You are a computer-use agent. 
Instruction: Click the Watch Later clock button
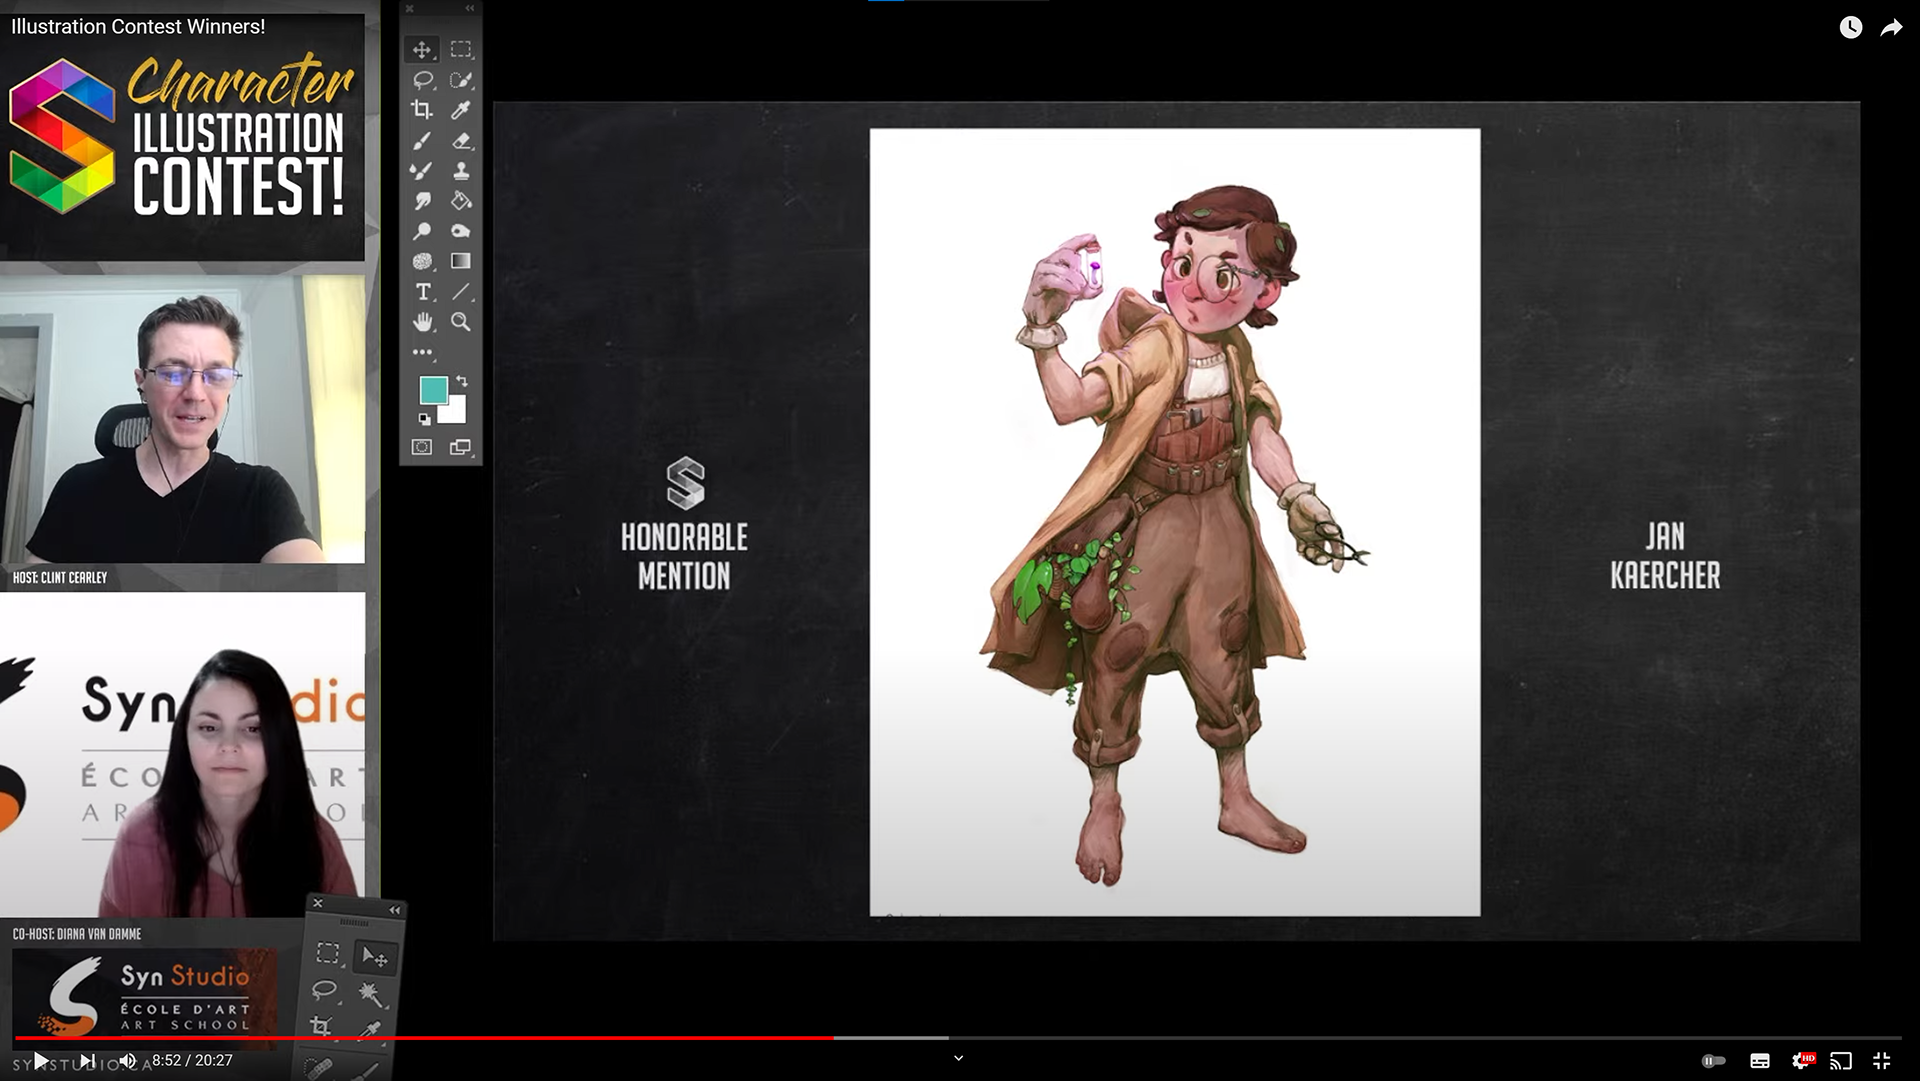tap(1851, 28)
